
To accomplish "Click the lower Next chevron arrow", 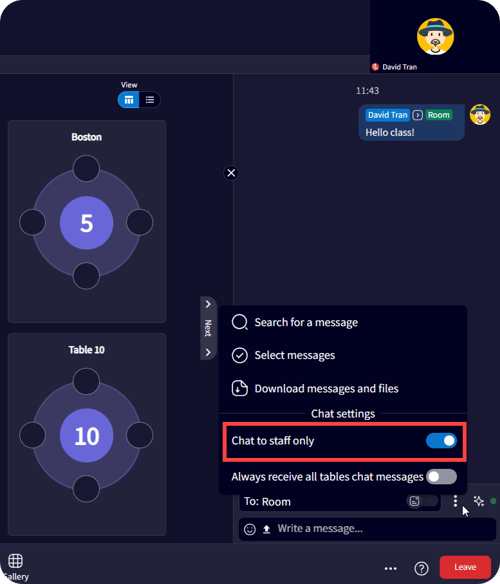I will 208,352.
